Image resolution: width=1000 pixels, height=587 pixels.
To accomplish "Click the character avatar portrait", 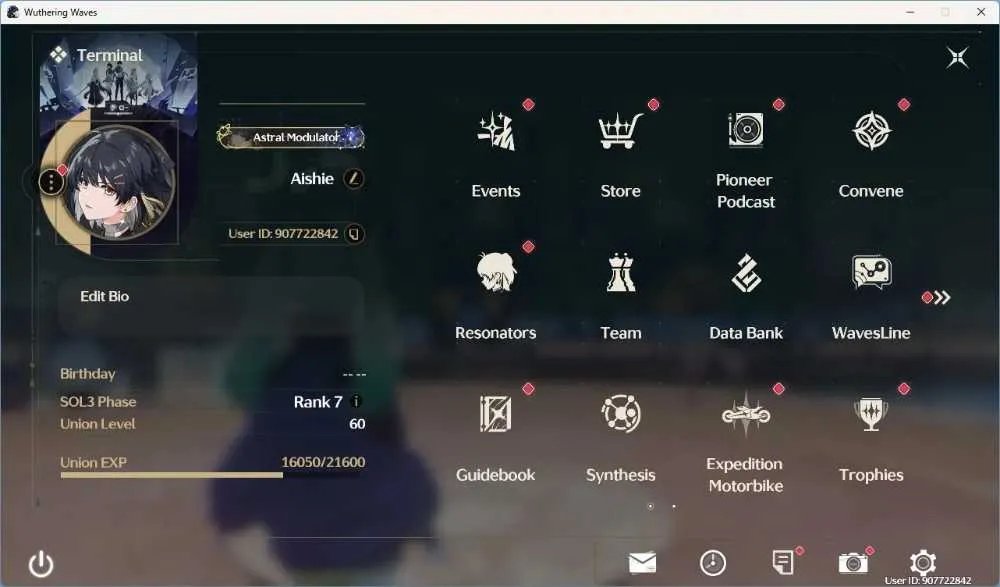I will [119, 183].
